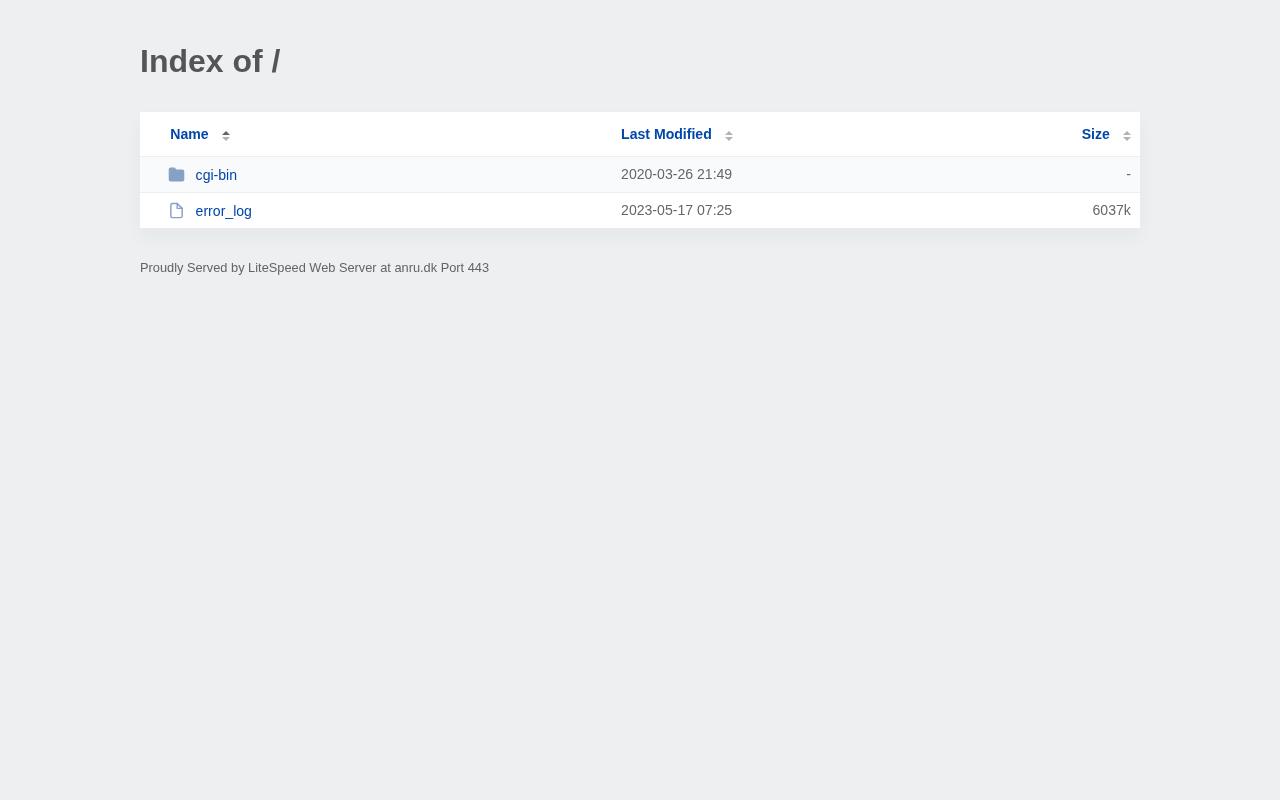Click the "LiteSpeed Web Server" footer text
The height and width of the screenshot is (800, 1280).
tap(312, 268)
